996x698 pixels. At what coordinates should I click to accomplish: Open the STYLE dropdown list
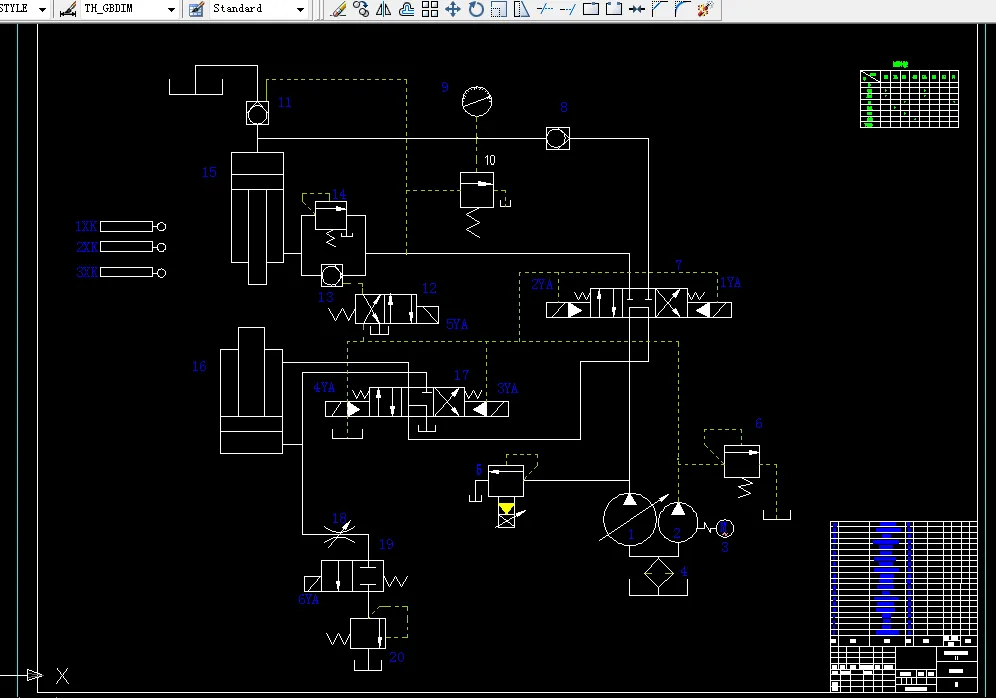[43, 10]
